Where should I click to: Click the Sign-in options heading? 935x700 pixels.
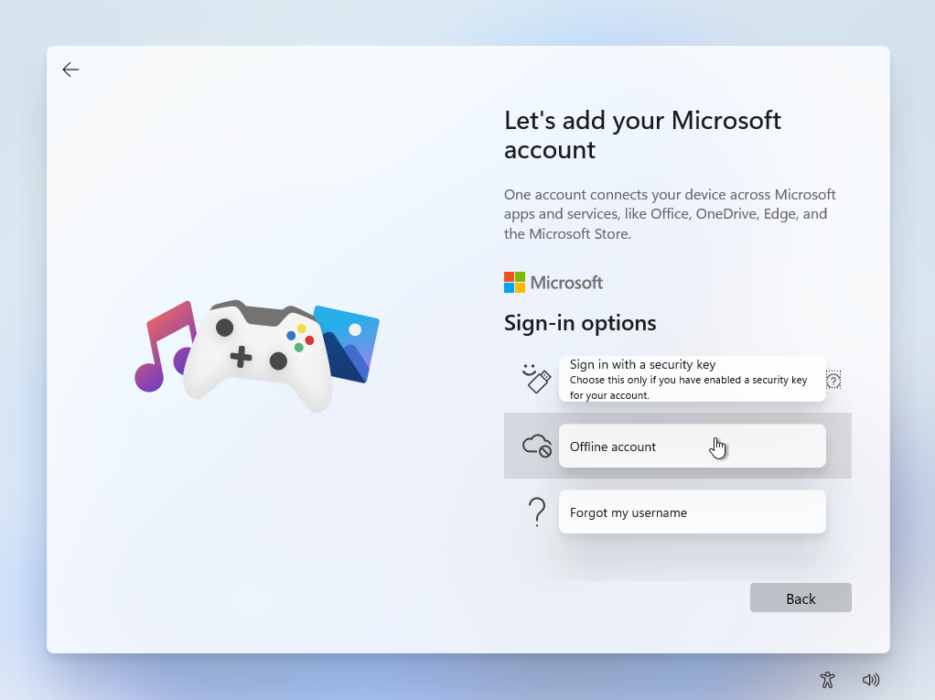580,323
